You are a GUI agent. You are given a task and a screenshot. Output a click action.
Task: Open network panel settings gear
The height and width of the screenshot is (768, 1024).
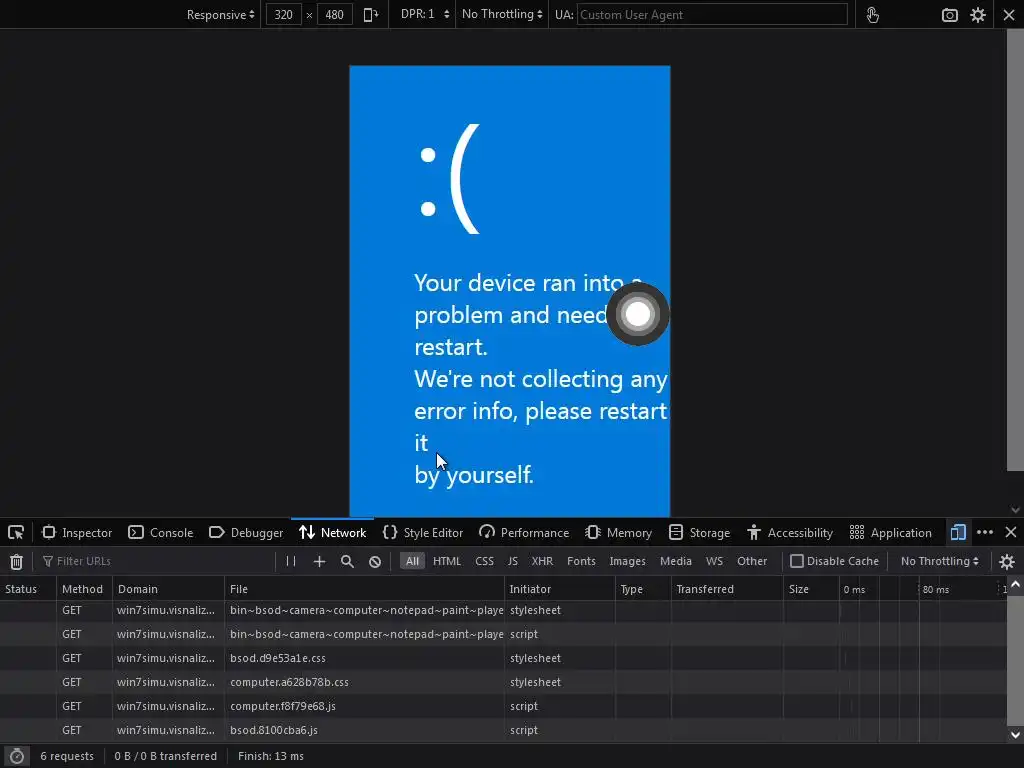[x=1007, y=562]
